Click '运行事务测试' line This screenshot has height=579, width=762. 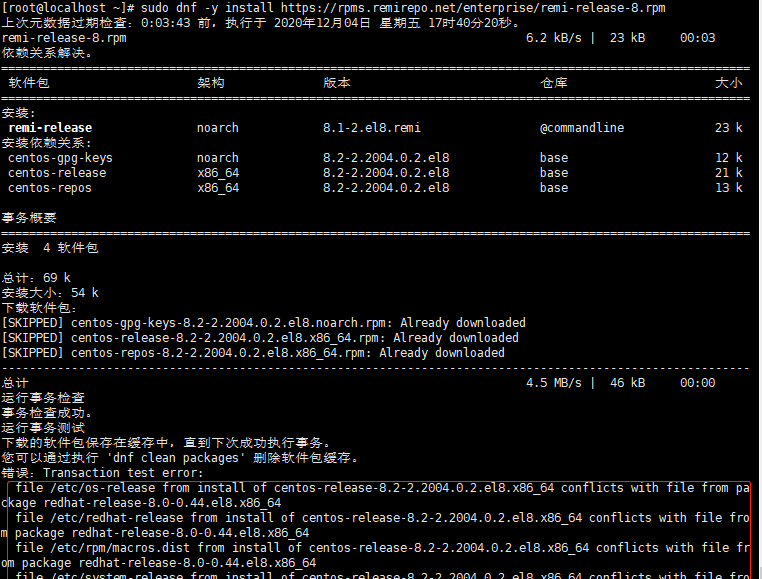(43, 428)
